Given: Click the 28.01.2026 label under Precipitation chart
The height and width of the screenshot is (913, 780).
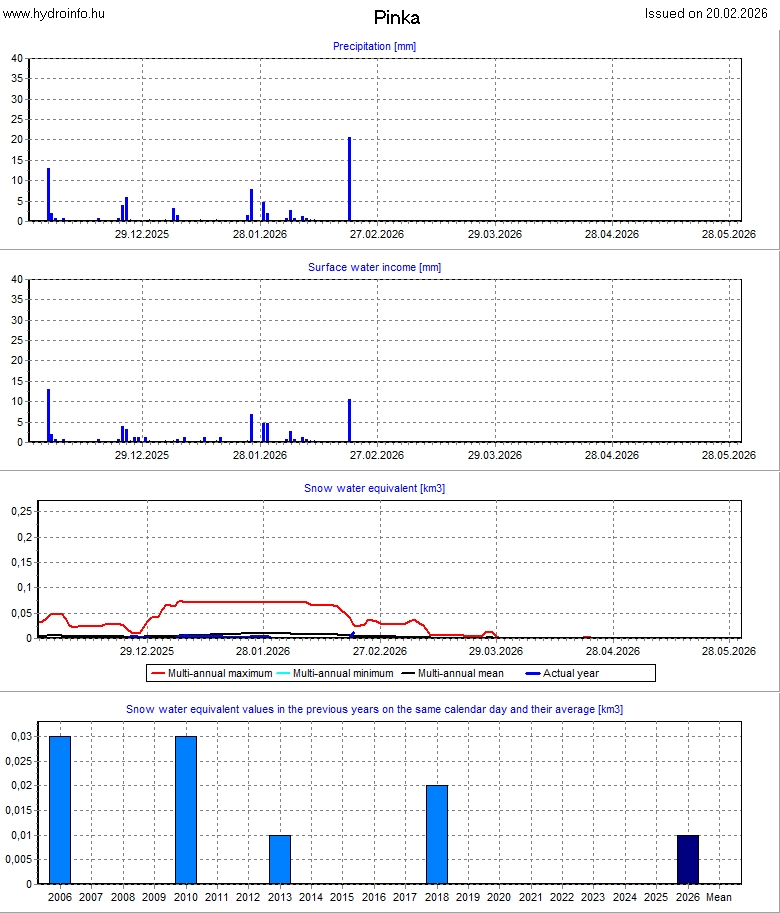Looking at the screenshot, I should point(259,234).
